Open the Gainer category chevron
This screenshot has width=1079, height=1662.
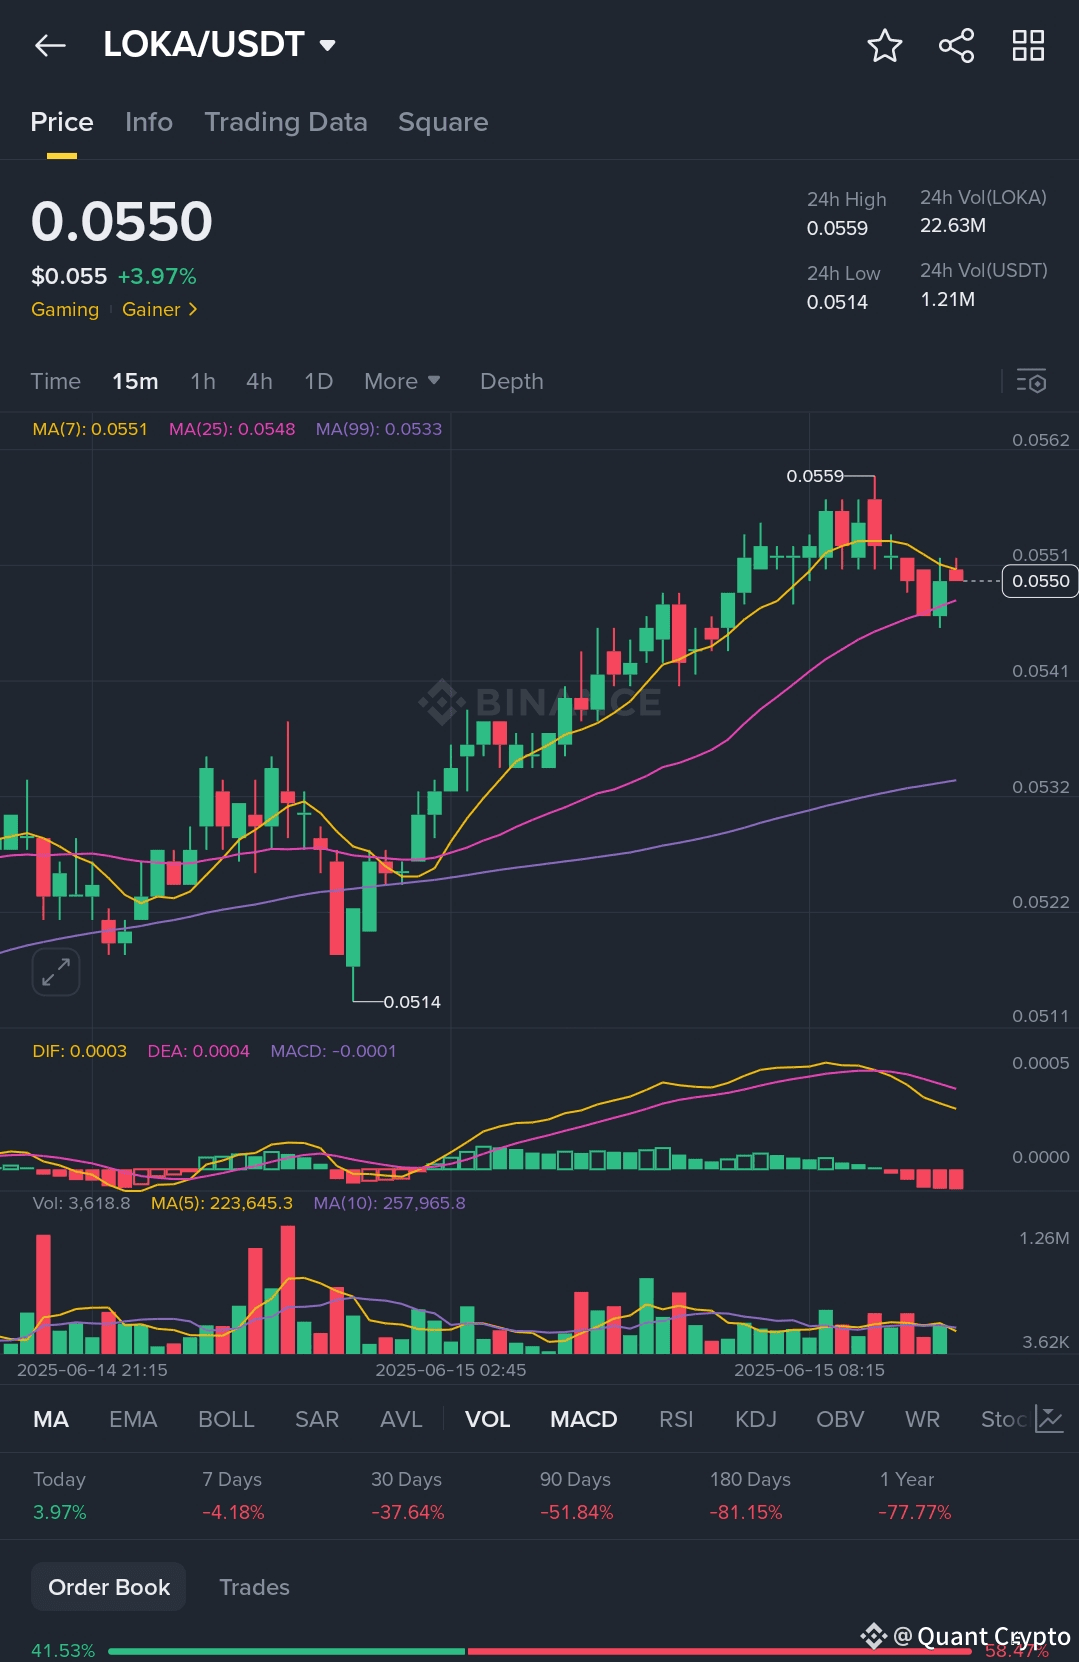(193, 309)
